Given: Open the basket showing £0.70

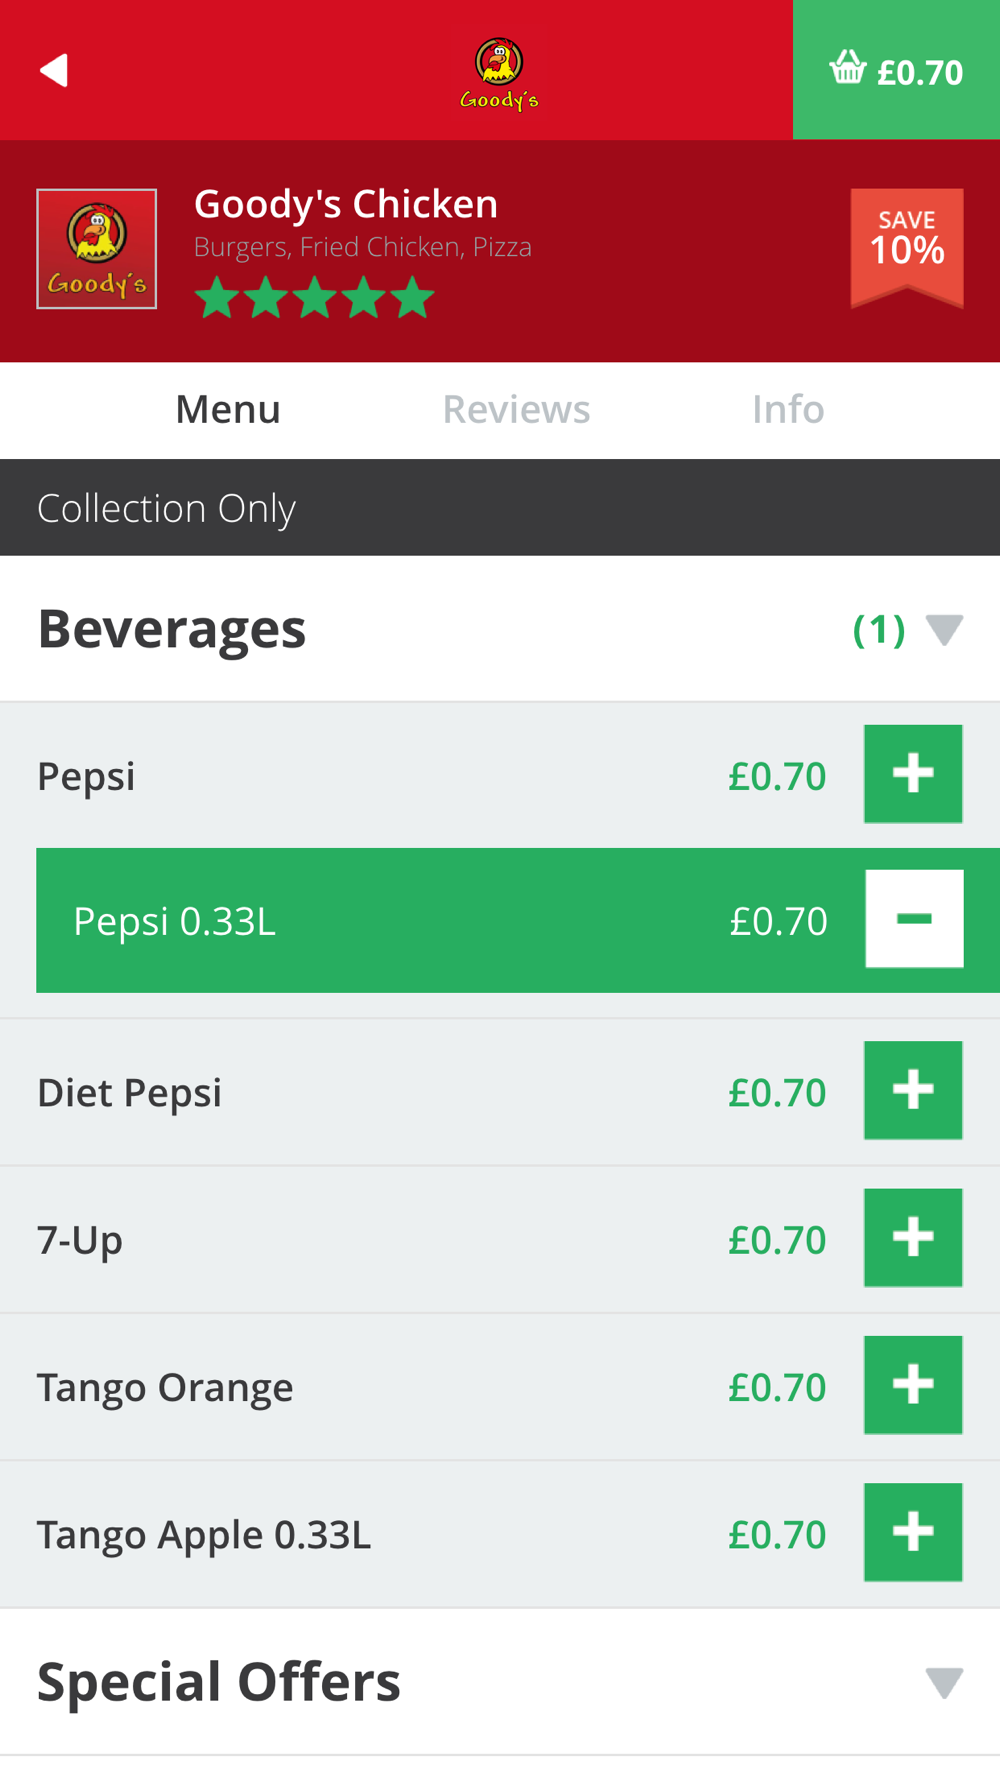Looking at the screenshot, I should point(896,71).
